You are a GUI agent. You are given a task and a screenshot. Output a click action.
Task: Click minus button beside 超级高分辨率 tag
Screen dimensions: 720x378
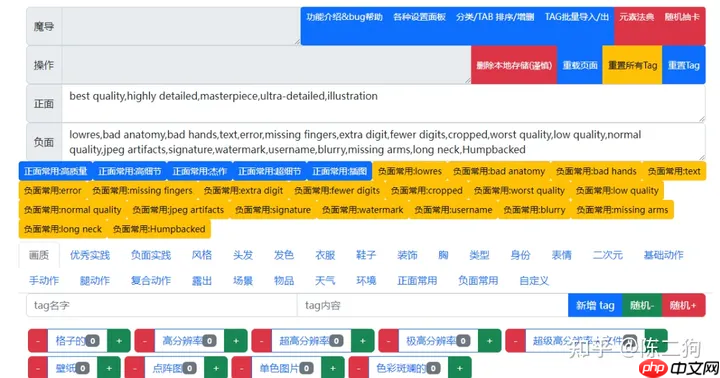pos(515,341)
